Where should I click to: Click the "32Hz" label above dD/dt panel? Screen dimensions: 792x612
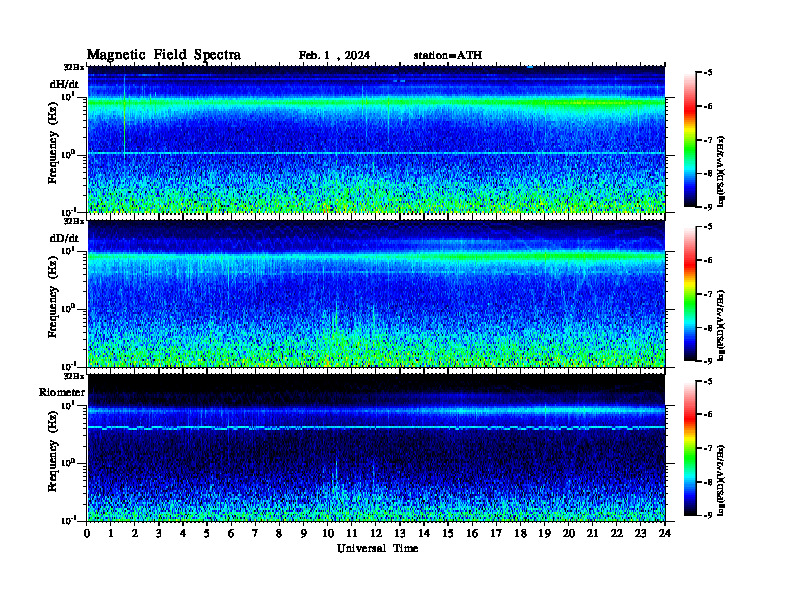click(74, 221)
